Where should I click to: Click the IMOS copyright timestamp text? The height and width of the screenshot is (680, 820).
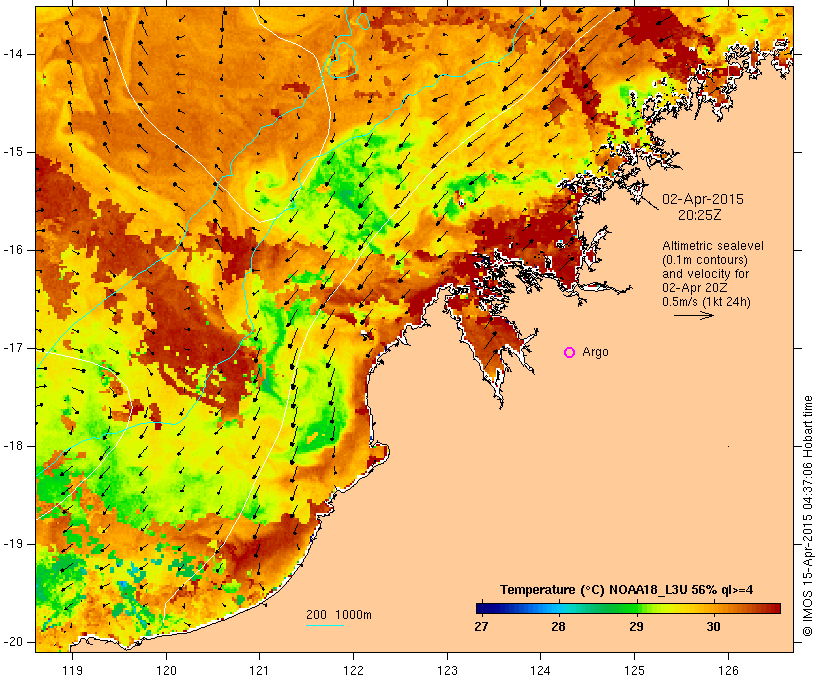(807, 516)
